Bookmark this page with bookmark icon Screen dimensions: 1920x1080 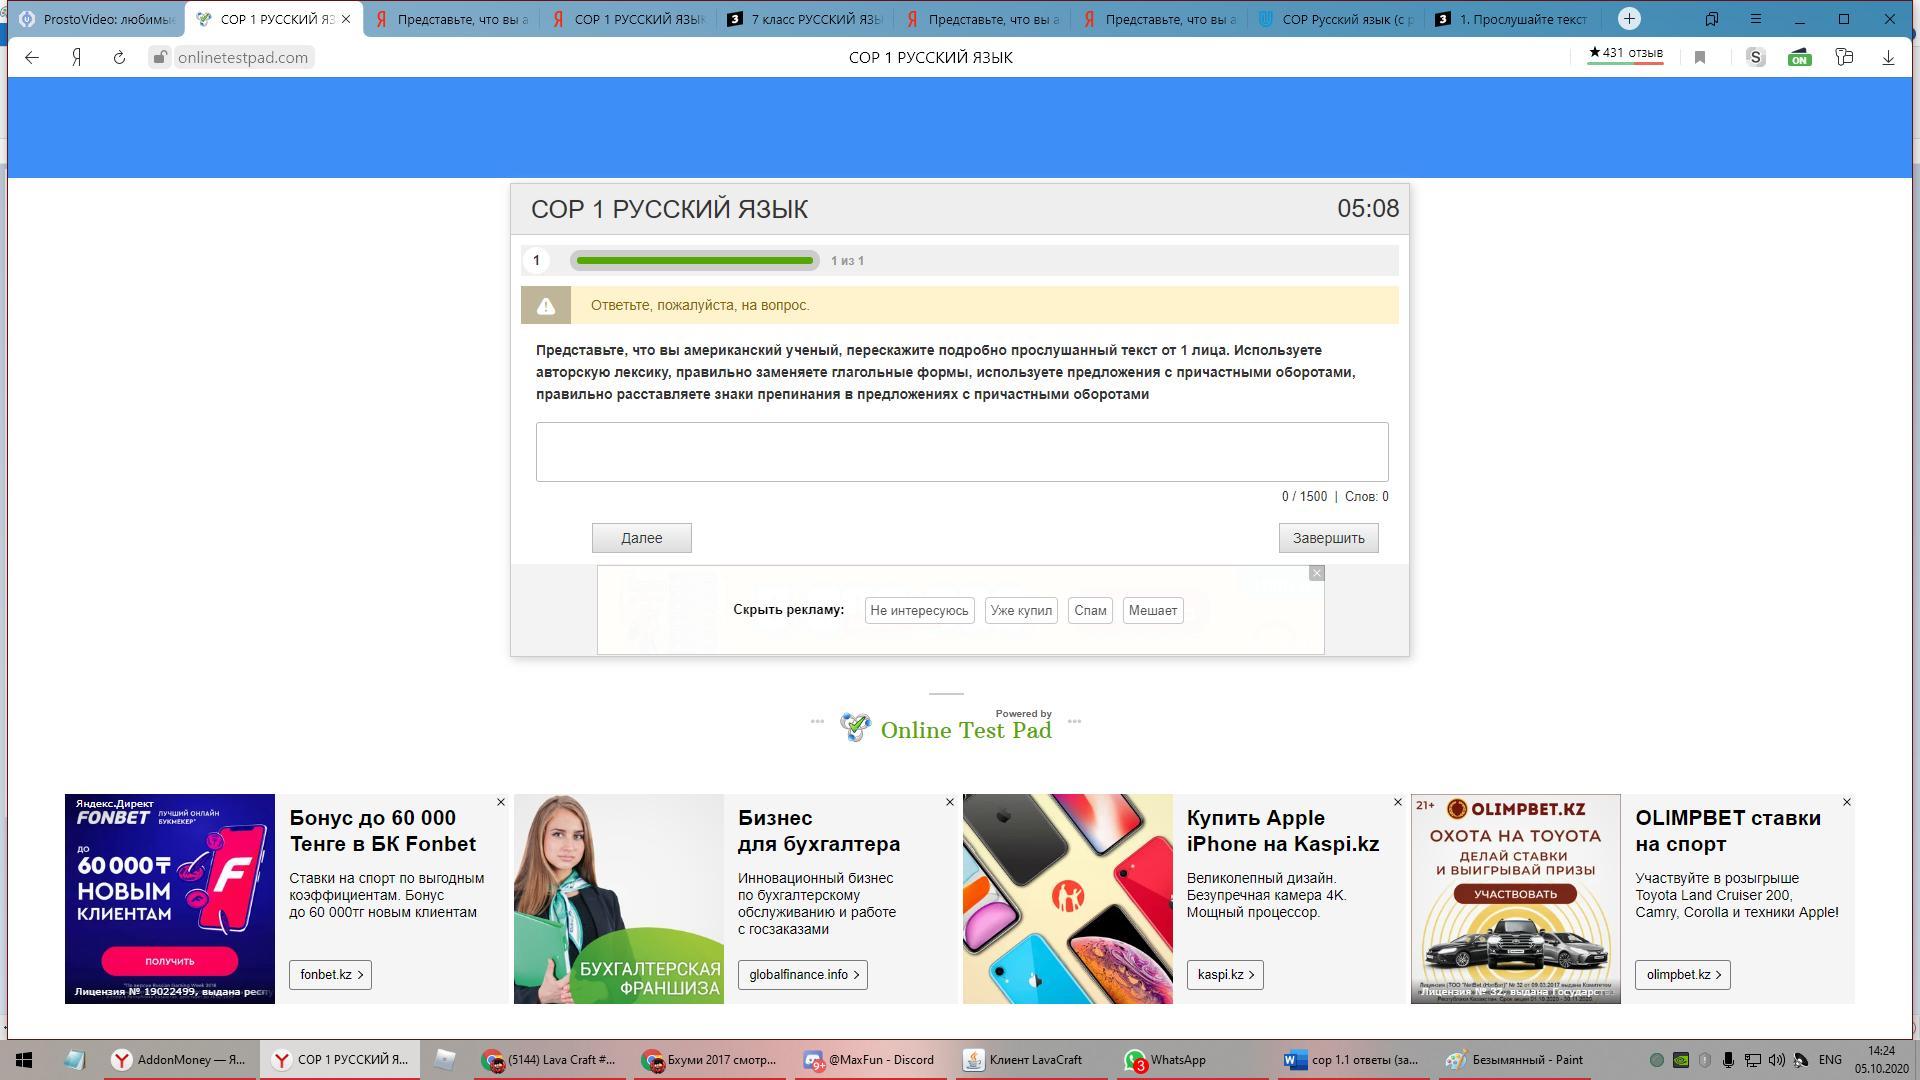coord(1699,57)
